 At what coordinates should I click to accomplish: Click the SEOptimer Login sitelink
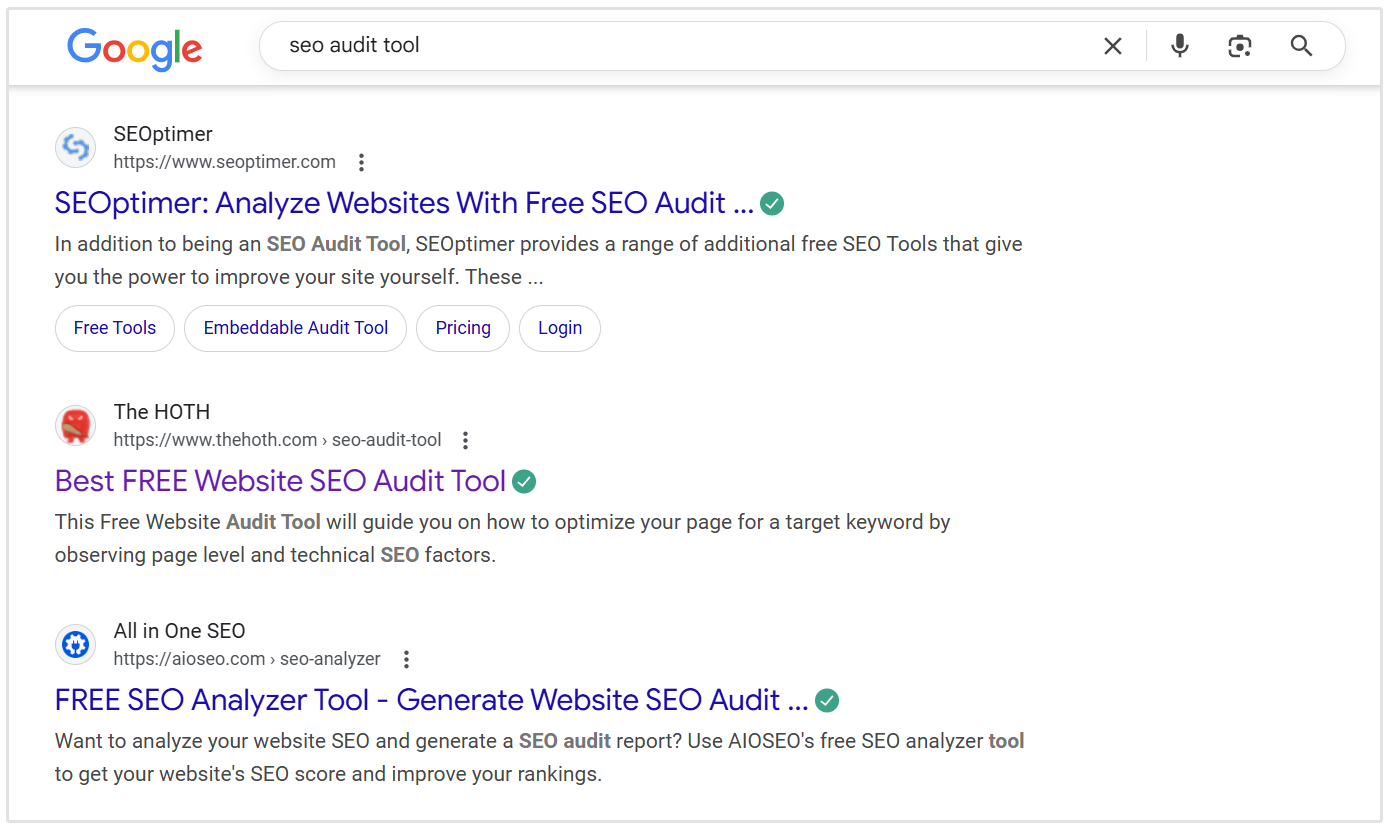pyautogui.click(x=559, y=327)
